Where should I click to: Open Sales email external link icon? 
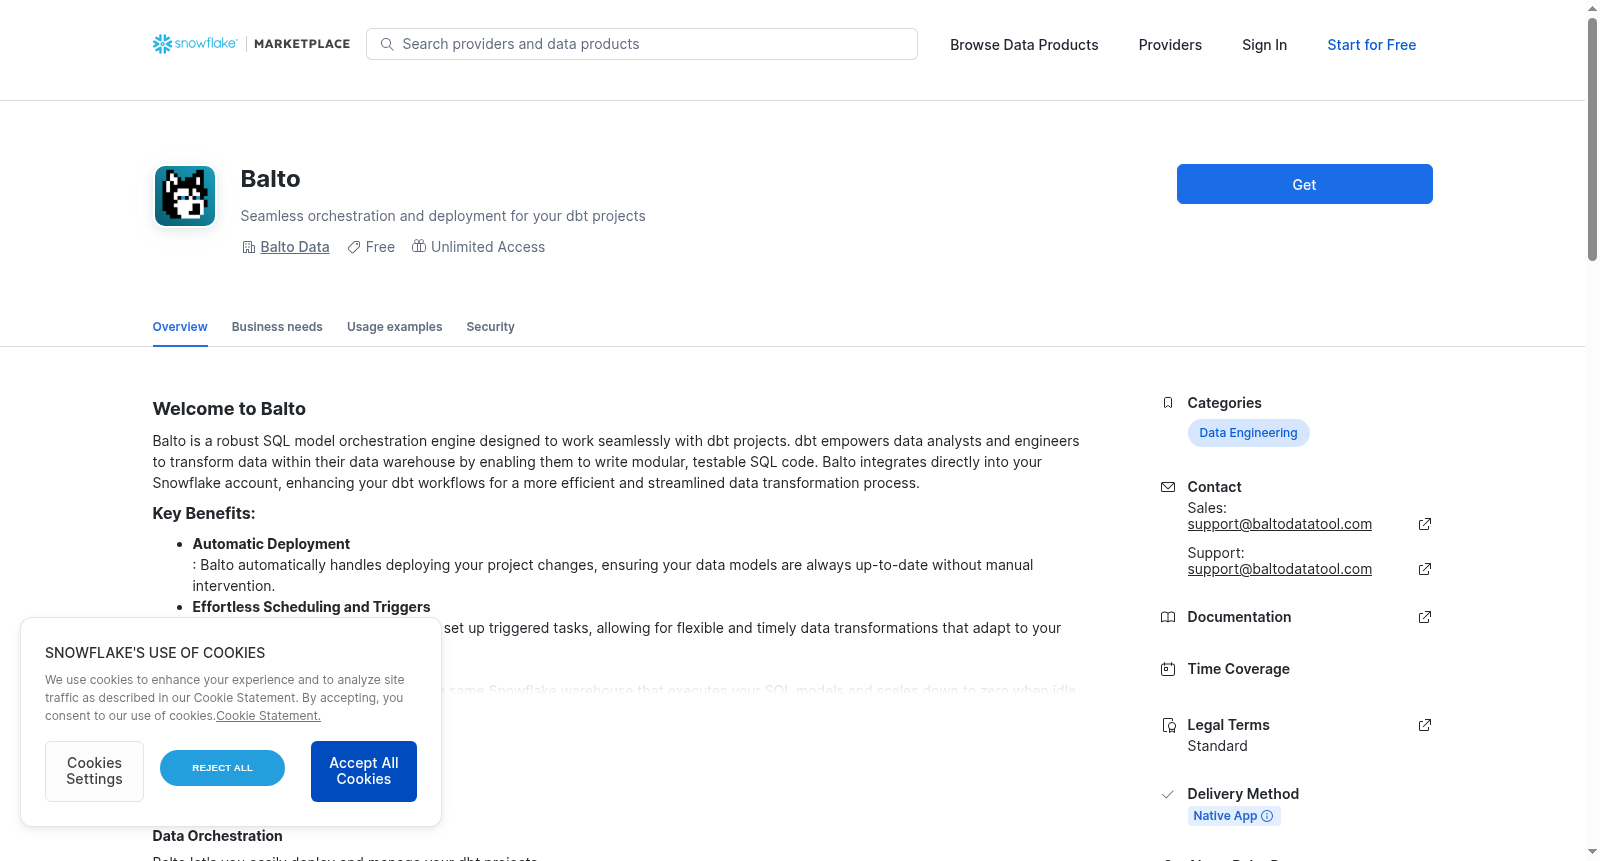1425,524
